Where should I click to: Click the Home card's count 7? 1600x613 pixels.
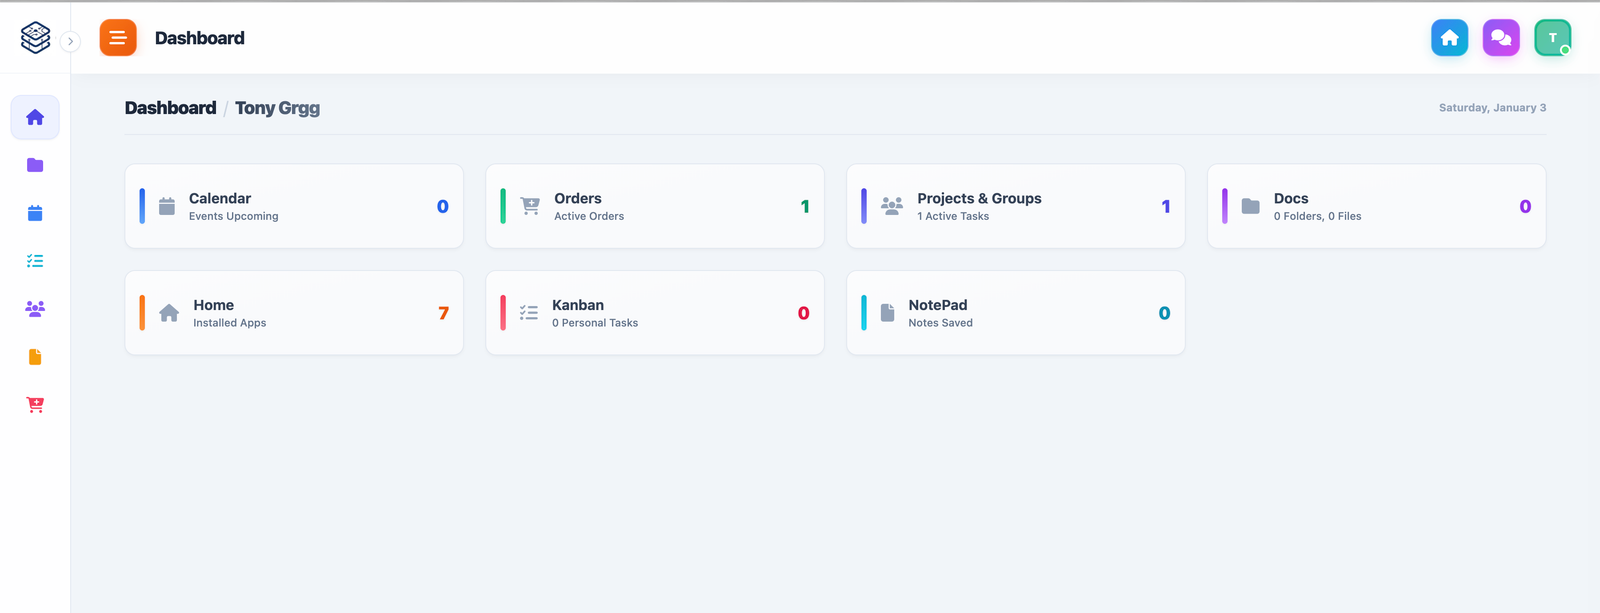coord(443,313)
